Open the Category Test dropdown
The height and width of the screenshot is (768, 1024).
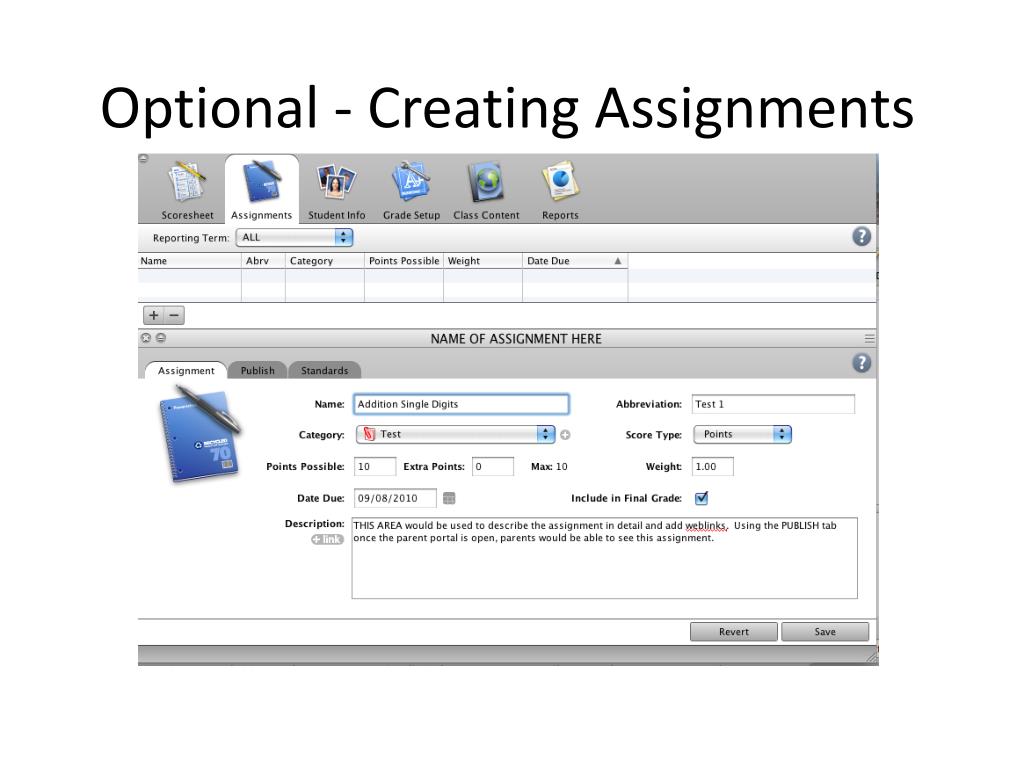click(455, 434)
